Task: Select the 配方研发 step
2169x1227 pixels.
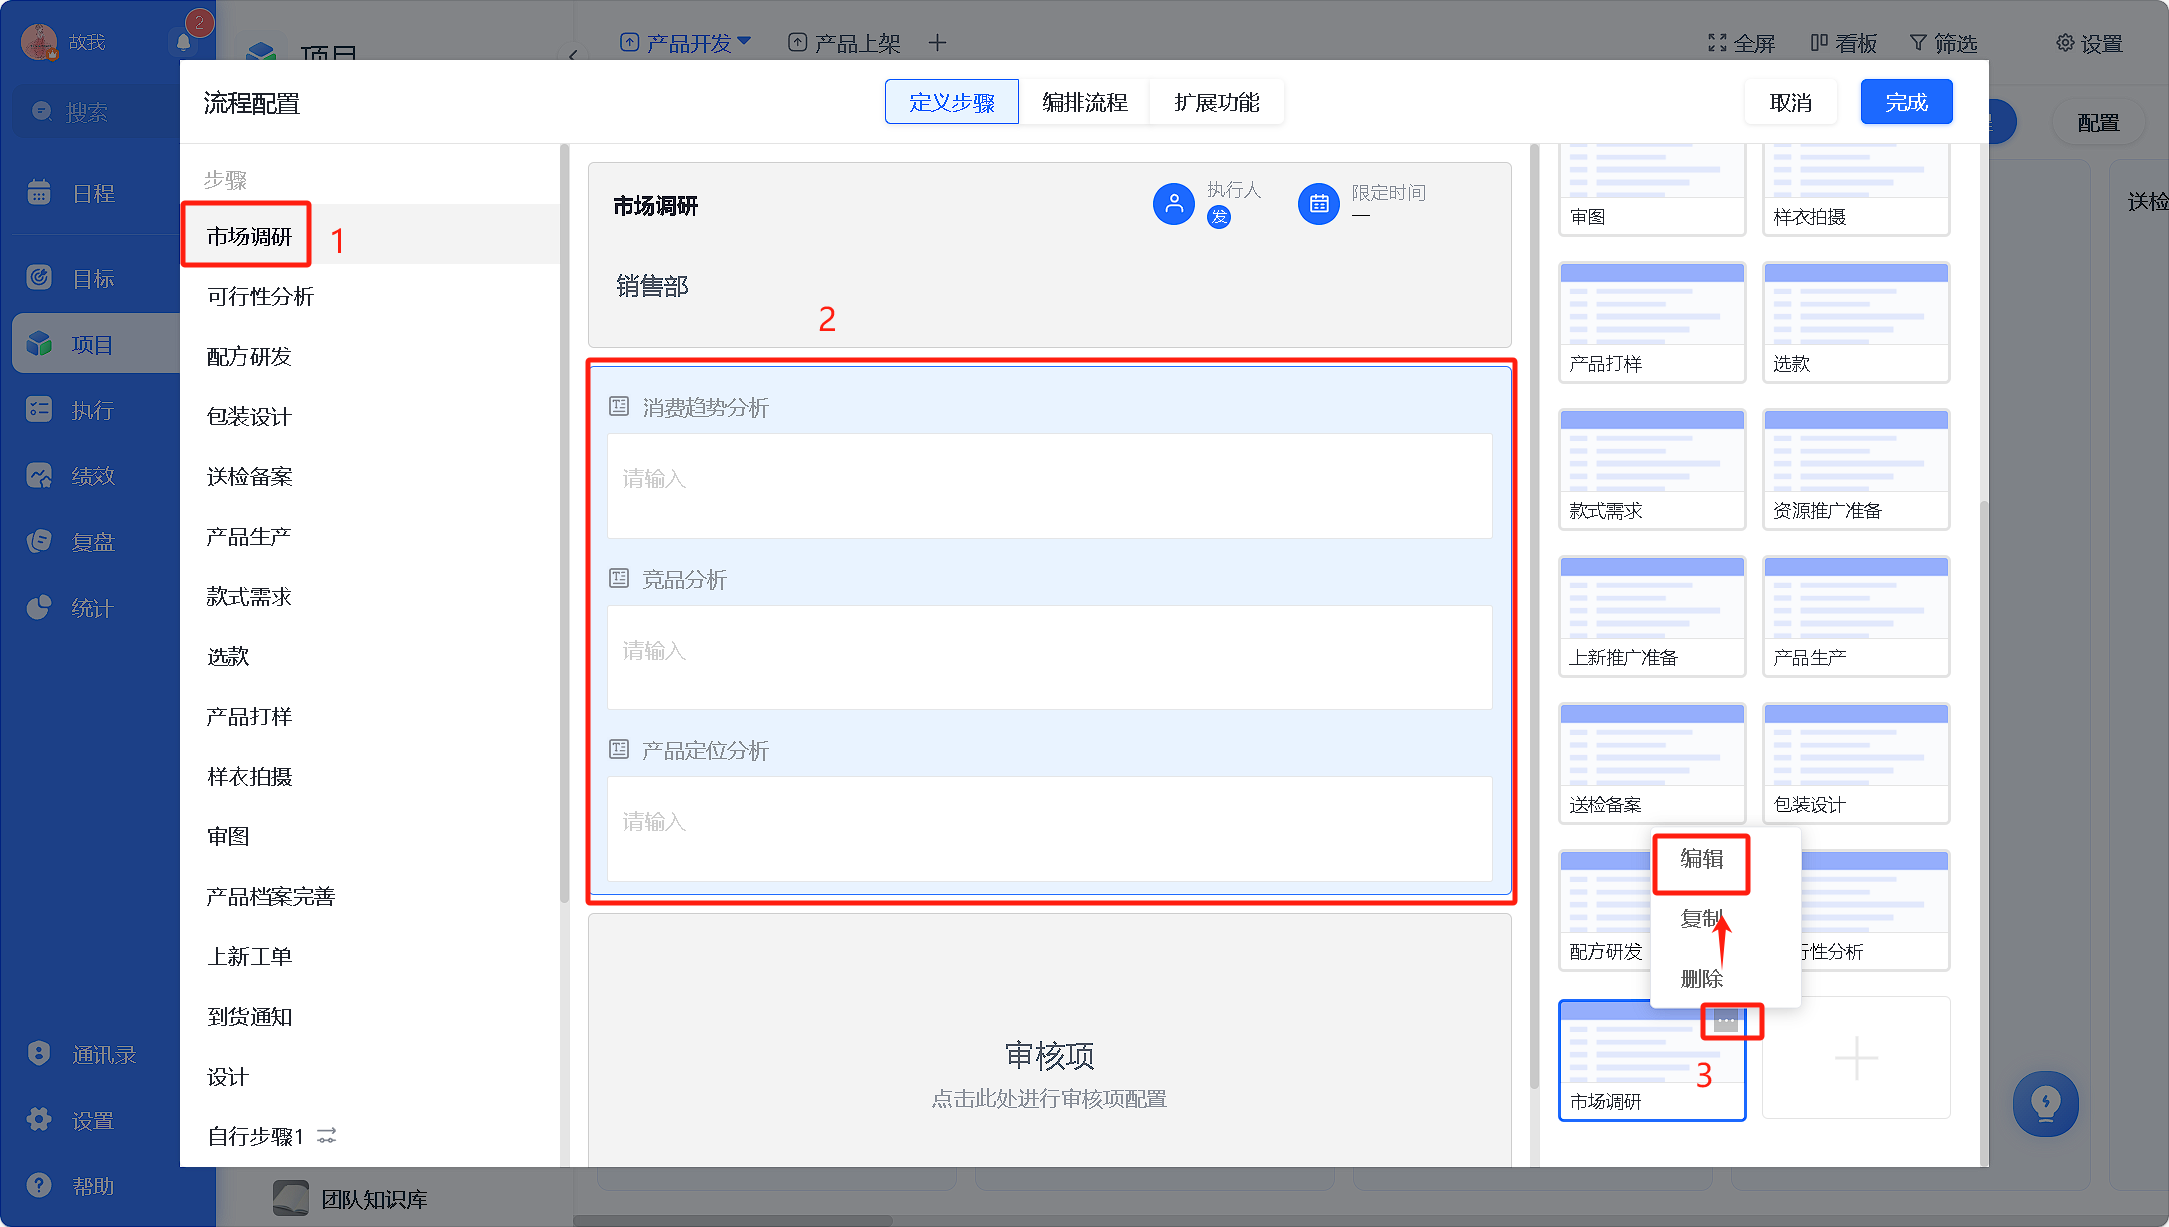Action: click(370, 356)
